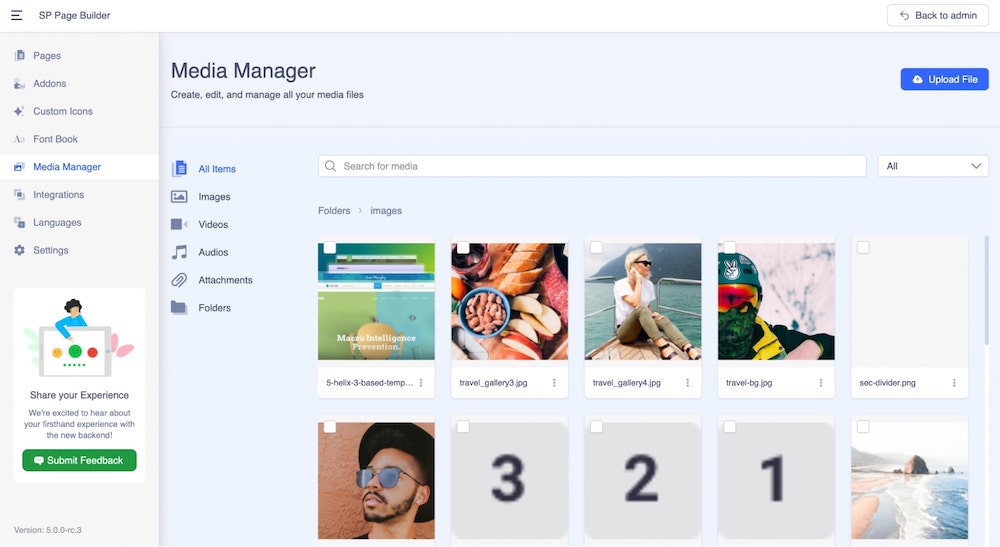The image size is (1000, 547).
Task: Tick the checkbox on travel_gallery3.jpg
Action: click(x=463, y=248)
